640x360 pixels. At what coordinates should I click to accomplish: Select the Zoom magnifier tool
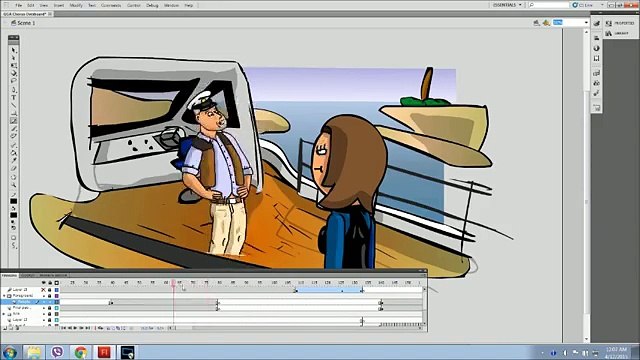pyautogui.click(x=13, y=185)
